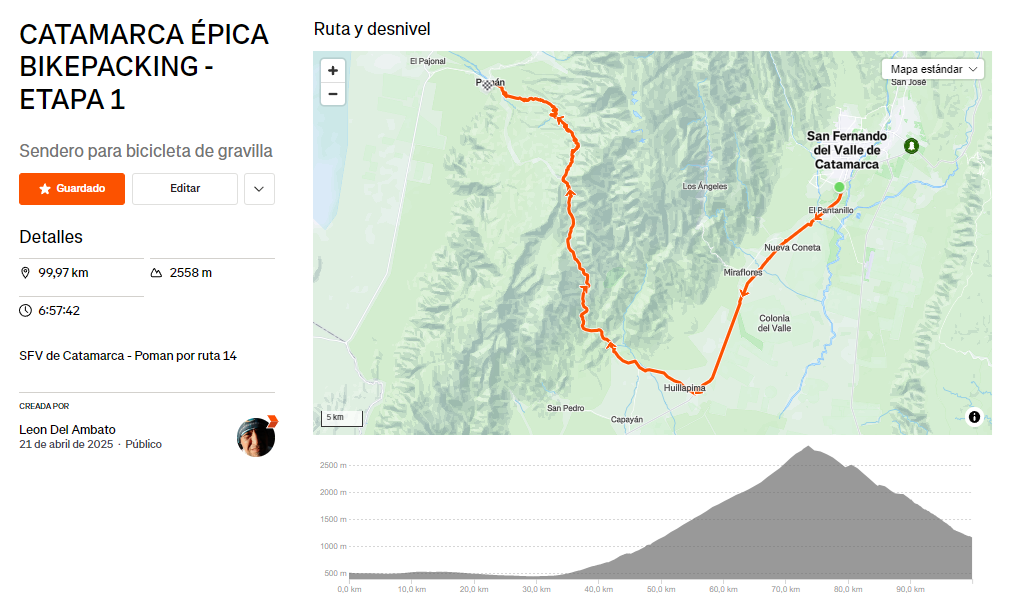This screenshot has height=598, width=1015.
Task: Click the elevation profile peak
Action: pos(807,447)
